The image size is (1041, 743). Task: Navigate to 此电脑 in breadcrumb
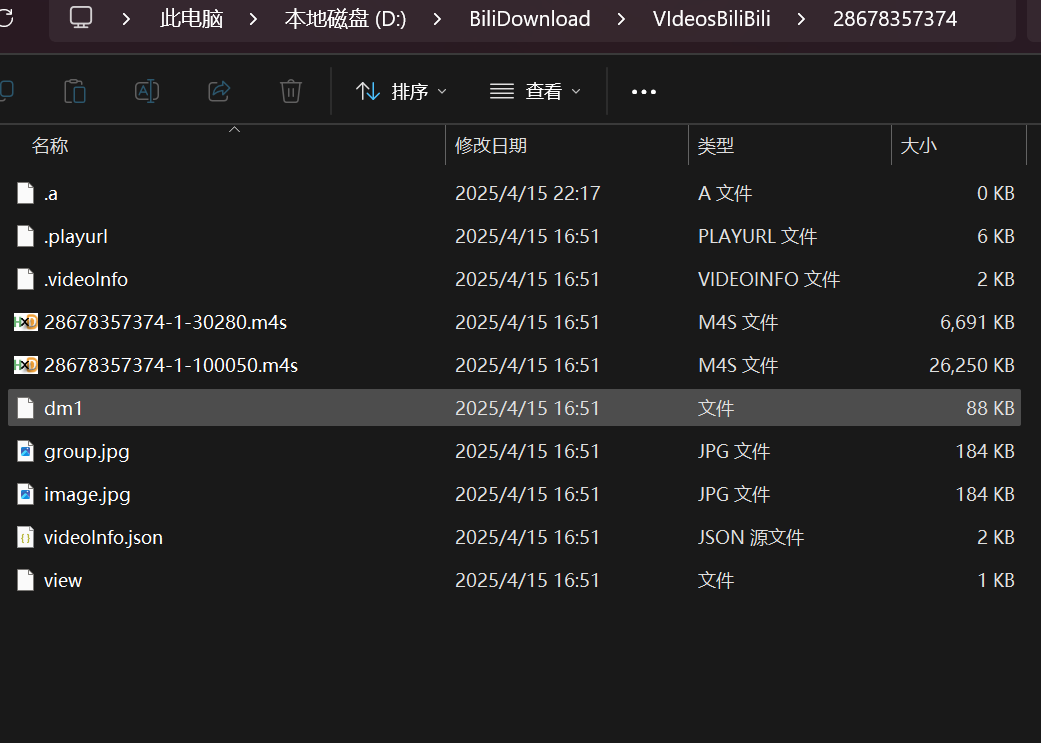(x=191, y=19)
